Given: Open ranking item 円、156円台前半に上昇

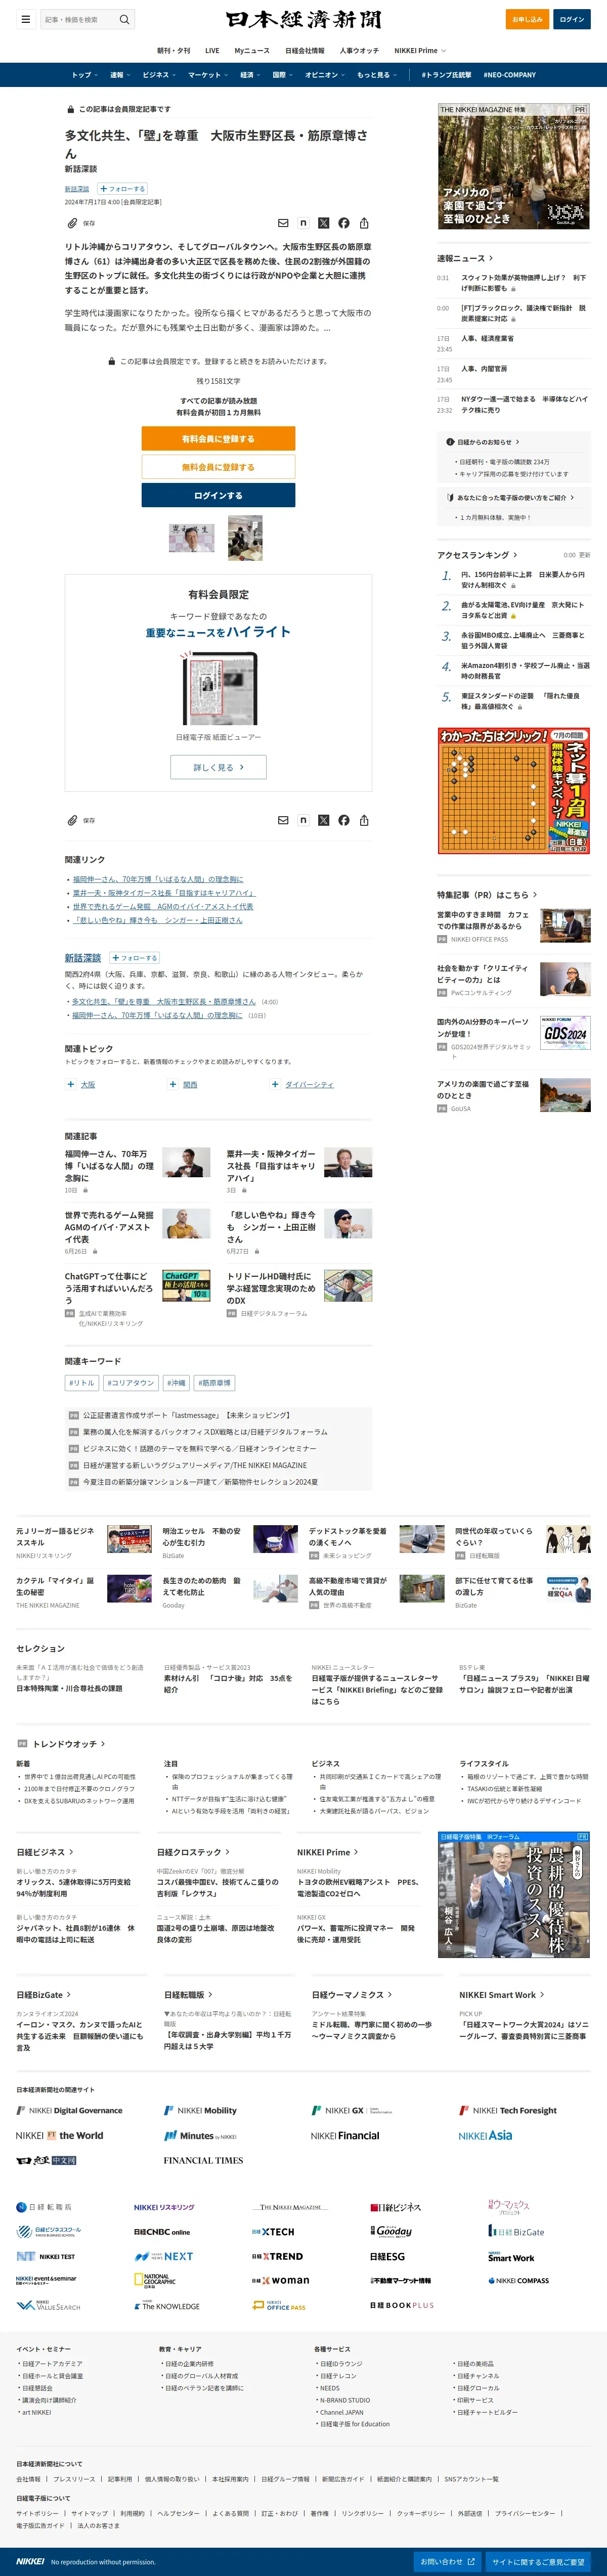Looking at the screenshot, I should [523, 580].
